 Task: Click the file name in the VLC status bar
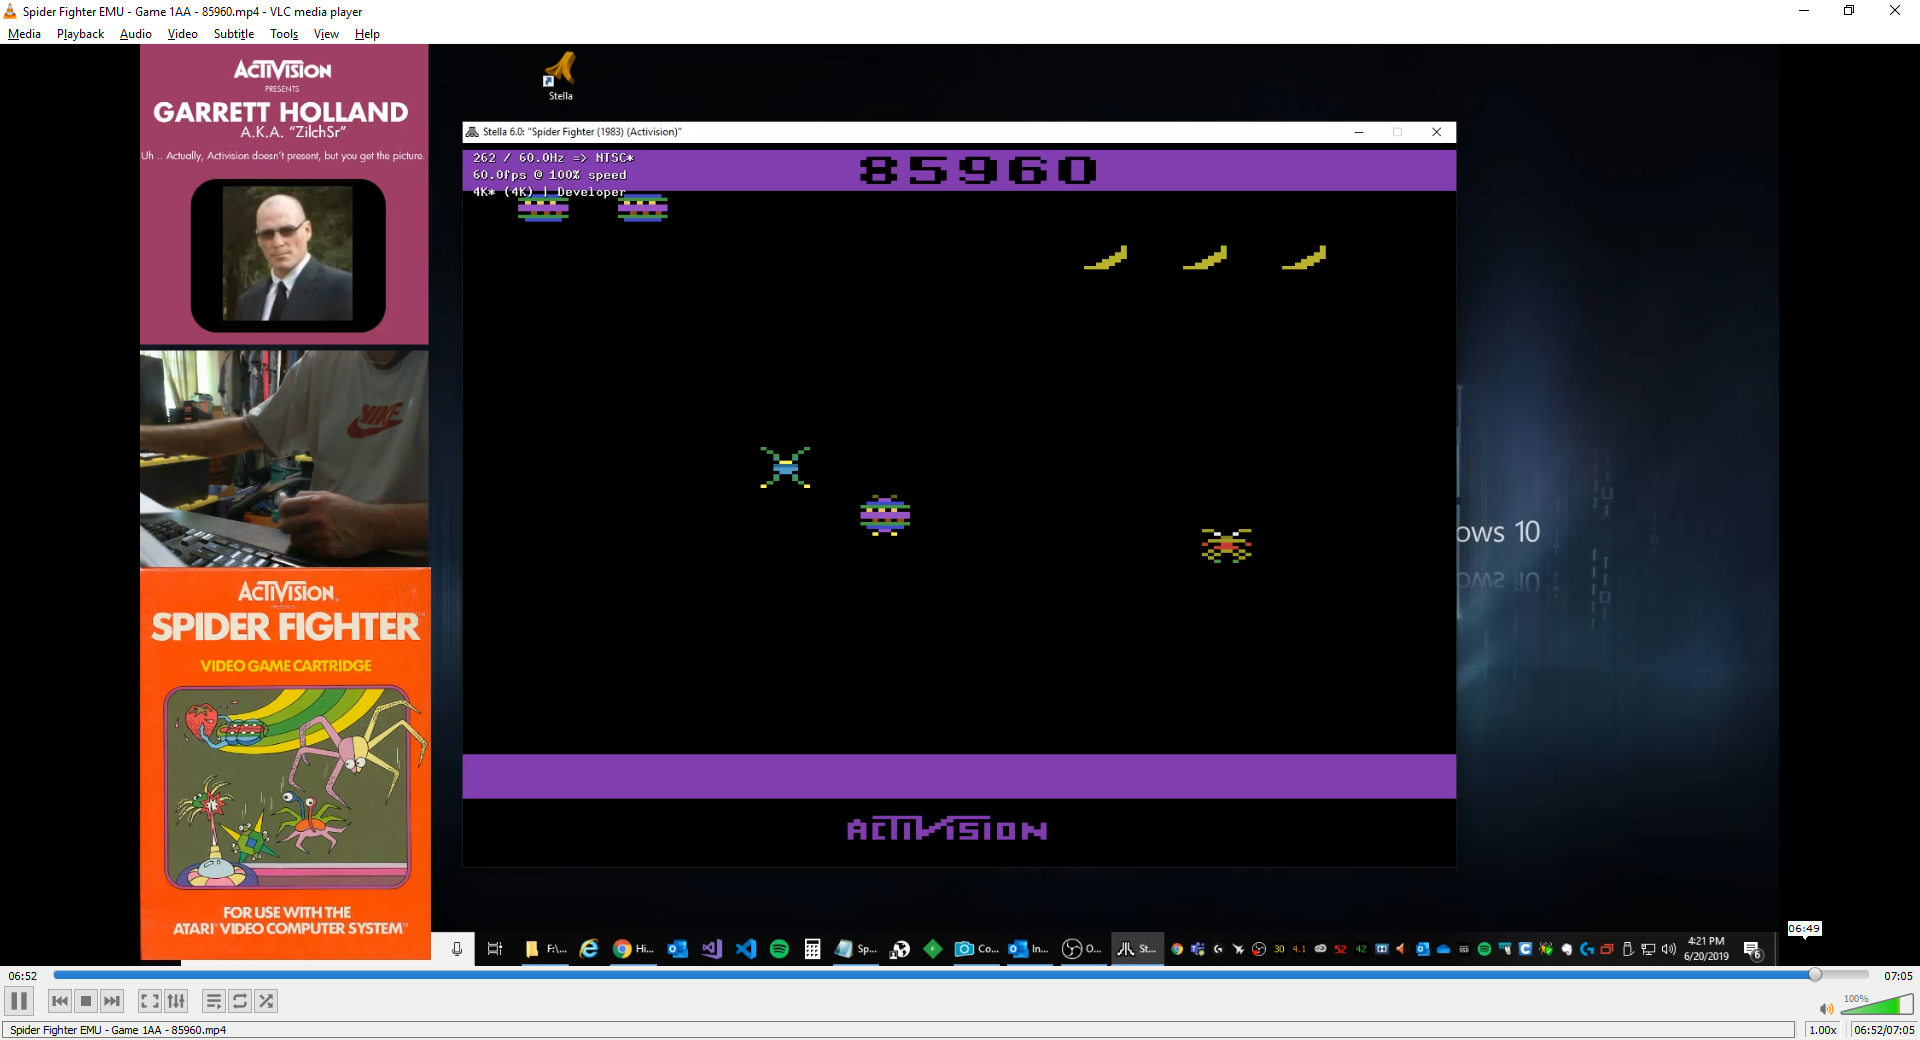(118, 1030)
